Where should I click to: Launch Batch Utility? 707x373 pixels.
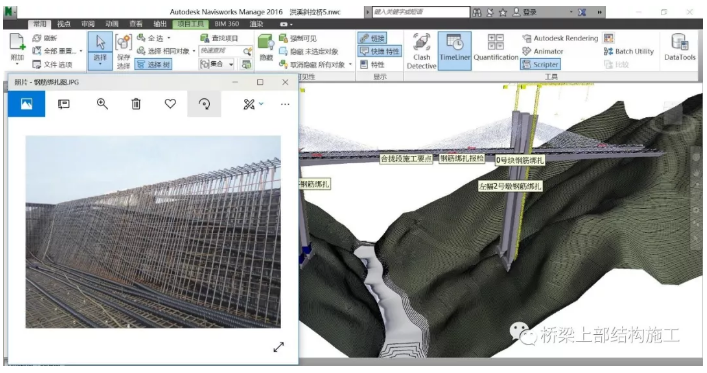629,51
